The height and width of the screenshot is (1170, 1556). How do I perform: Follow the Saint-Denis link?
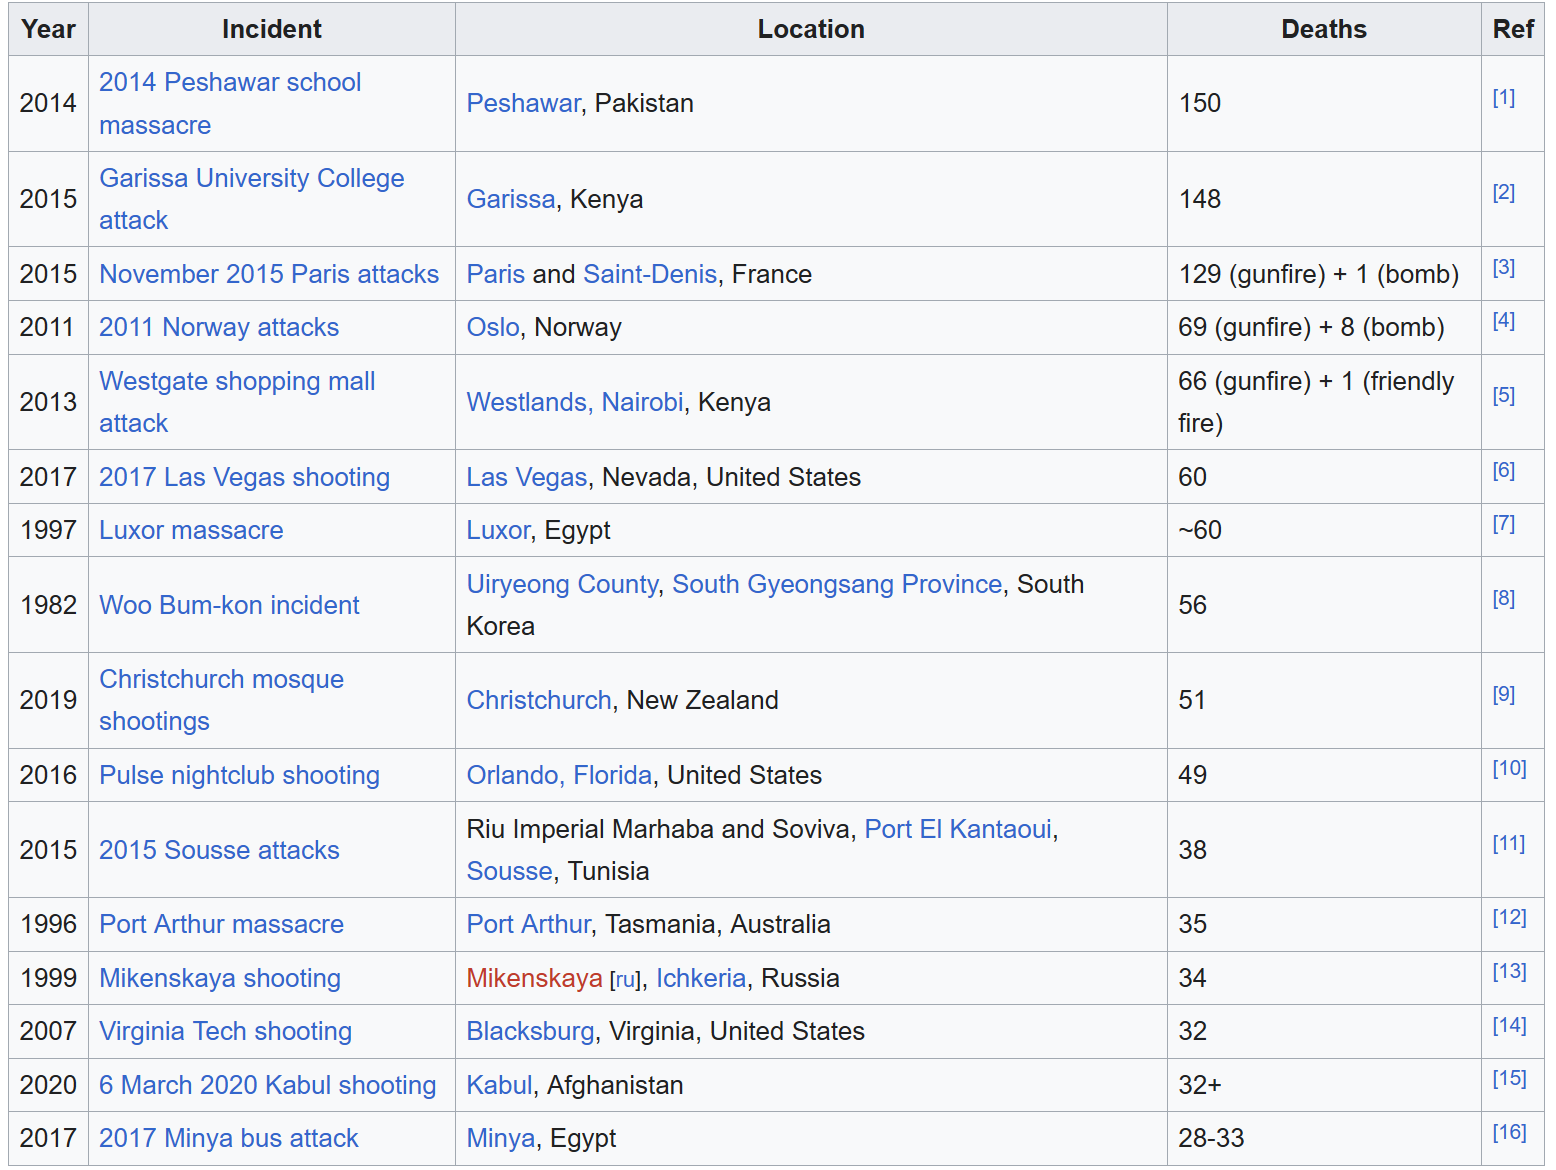click(650, 274)
